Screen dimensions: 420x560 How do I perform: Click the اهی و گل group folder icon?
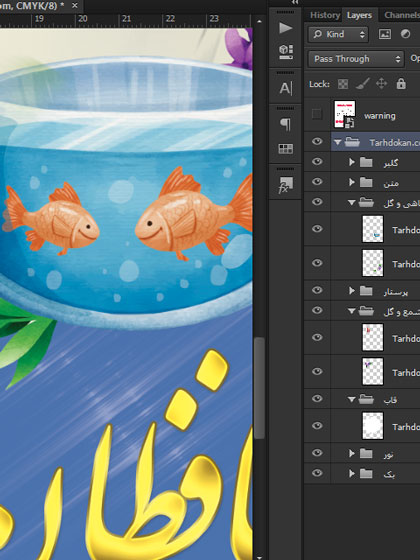[366, 202]
